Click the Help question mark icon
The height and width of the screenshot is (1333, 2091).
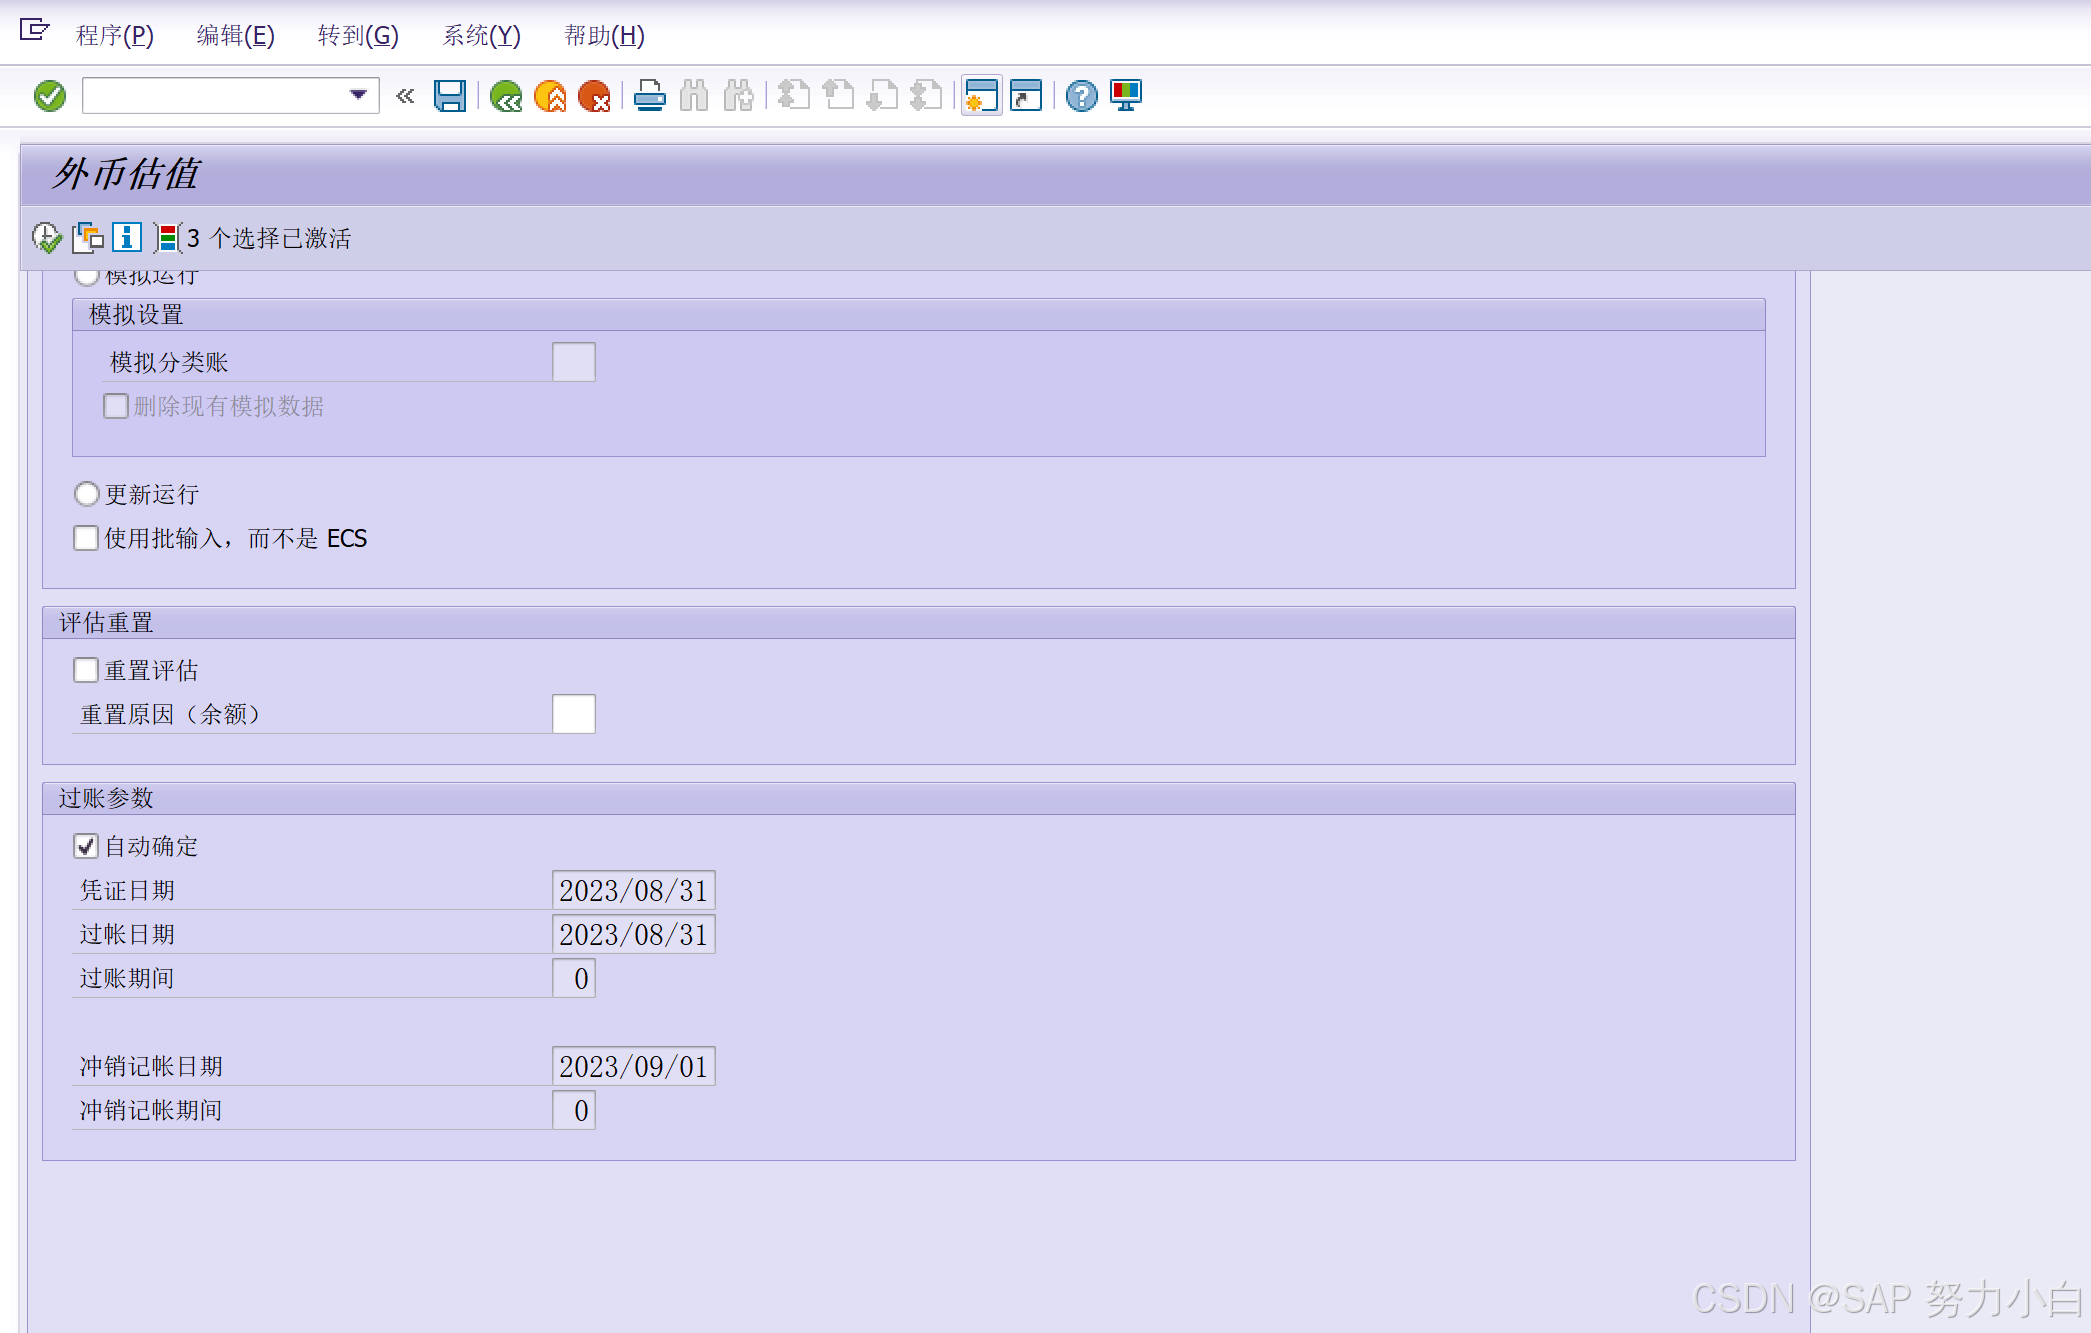point(1081,96)
